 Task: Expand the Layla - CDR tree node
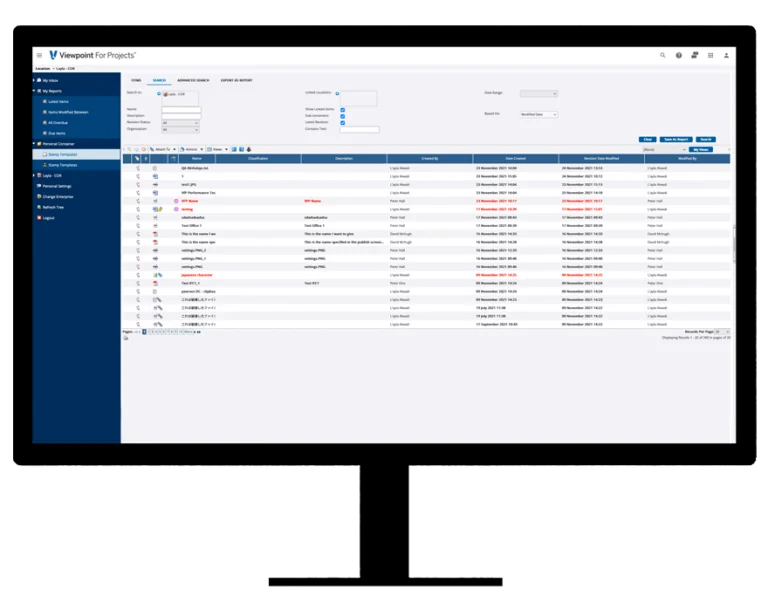click(x=34, y=175)
